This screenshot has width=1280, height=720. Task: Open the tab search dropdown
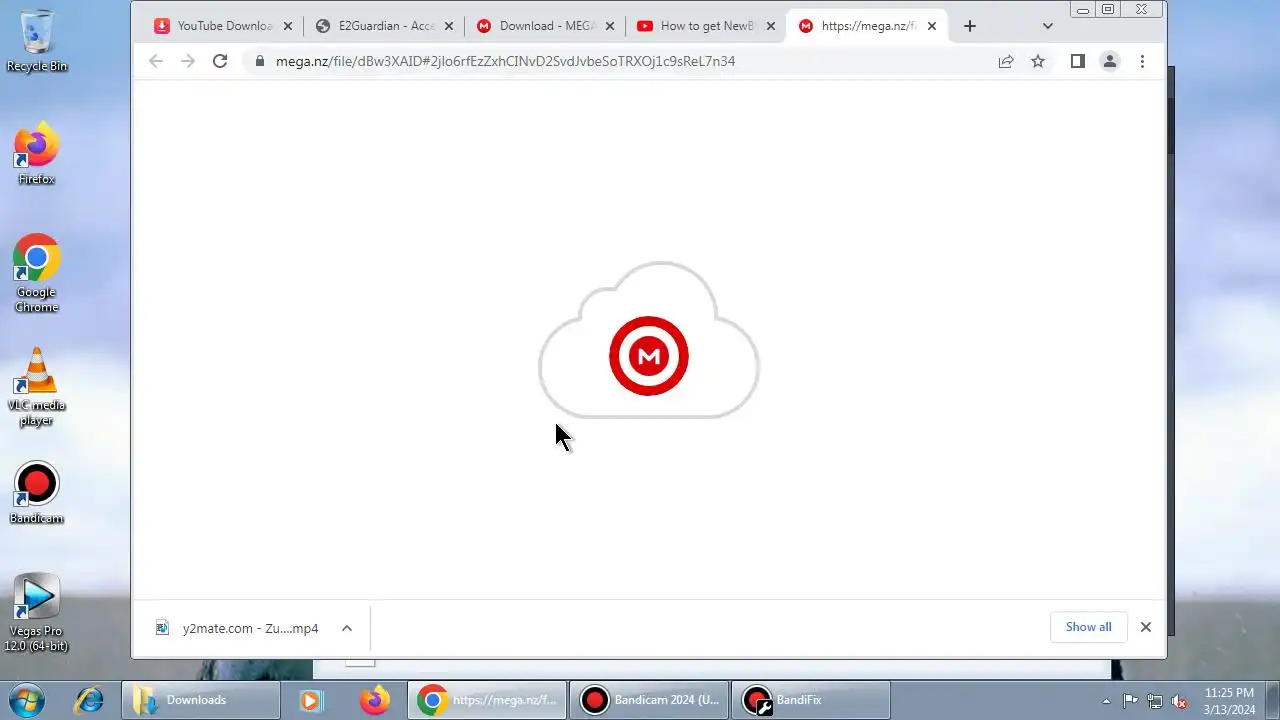click(x=1047, y=26)
